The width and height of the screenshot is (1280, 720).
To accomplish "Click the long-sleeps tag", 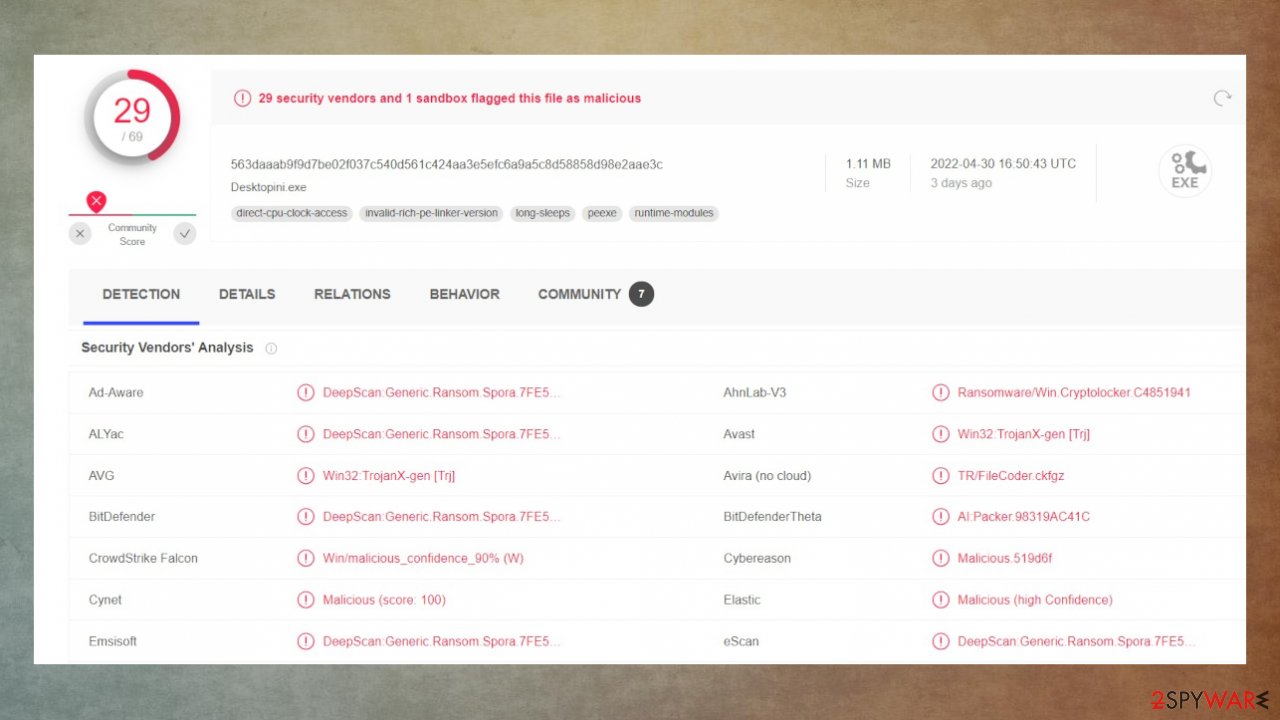I will (543, 213).
